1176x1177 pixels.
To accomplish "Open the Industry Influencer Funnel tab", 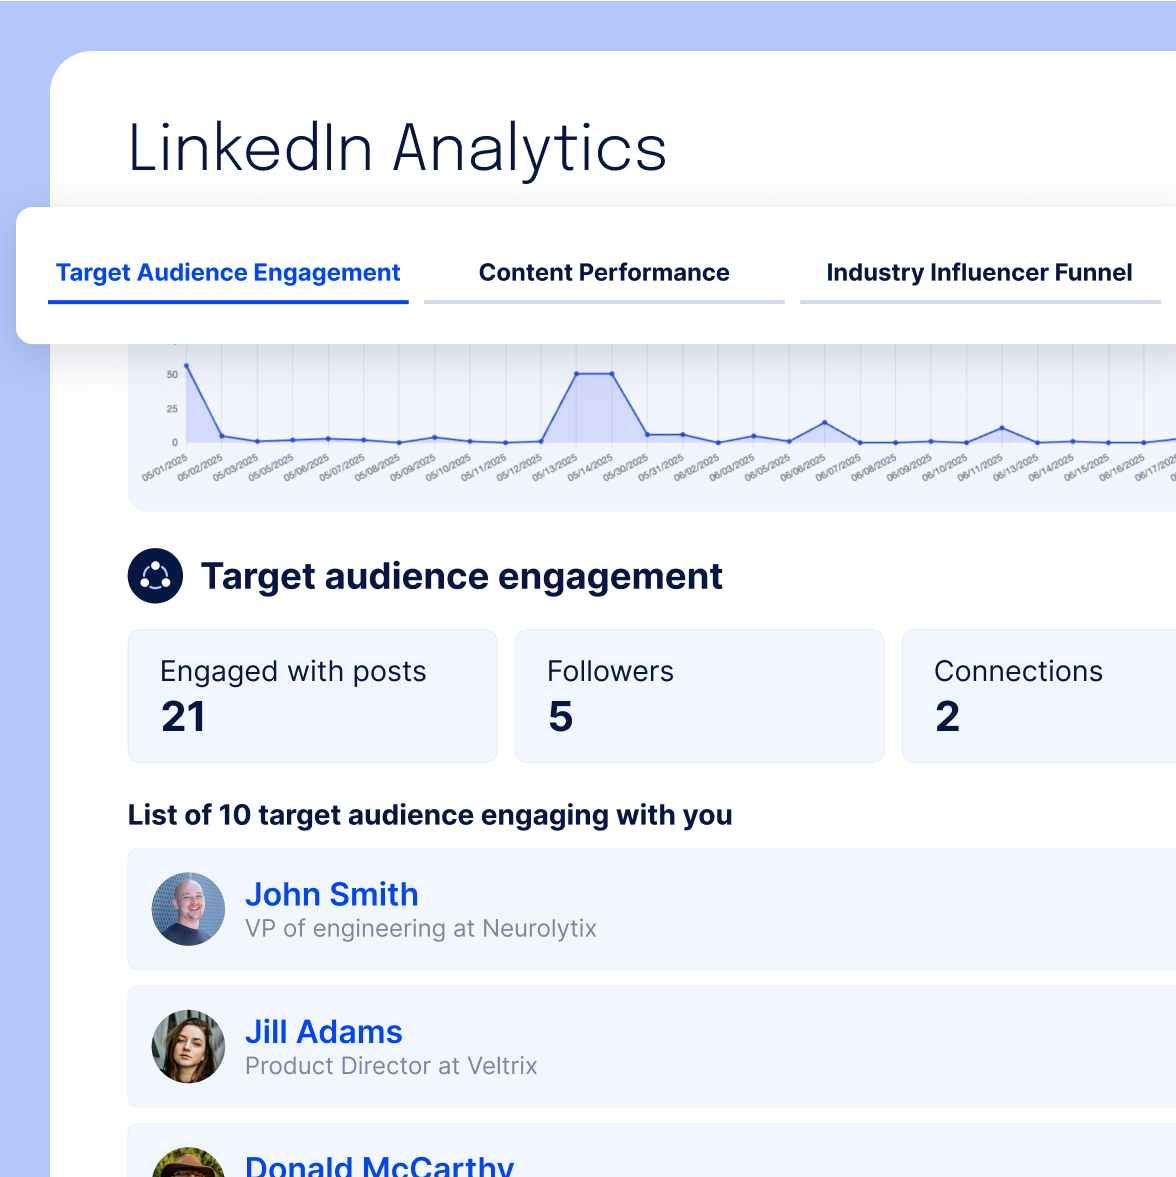I will pos(979,272).
